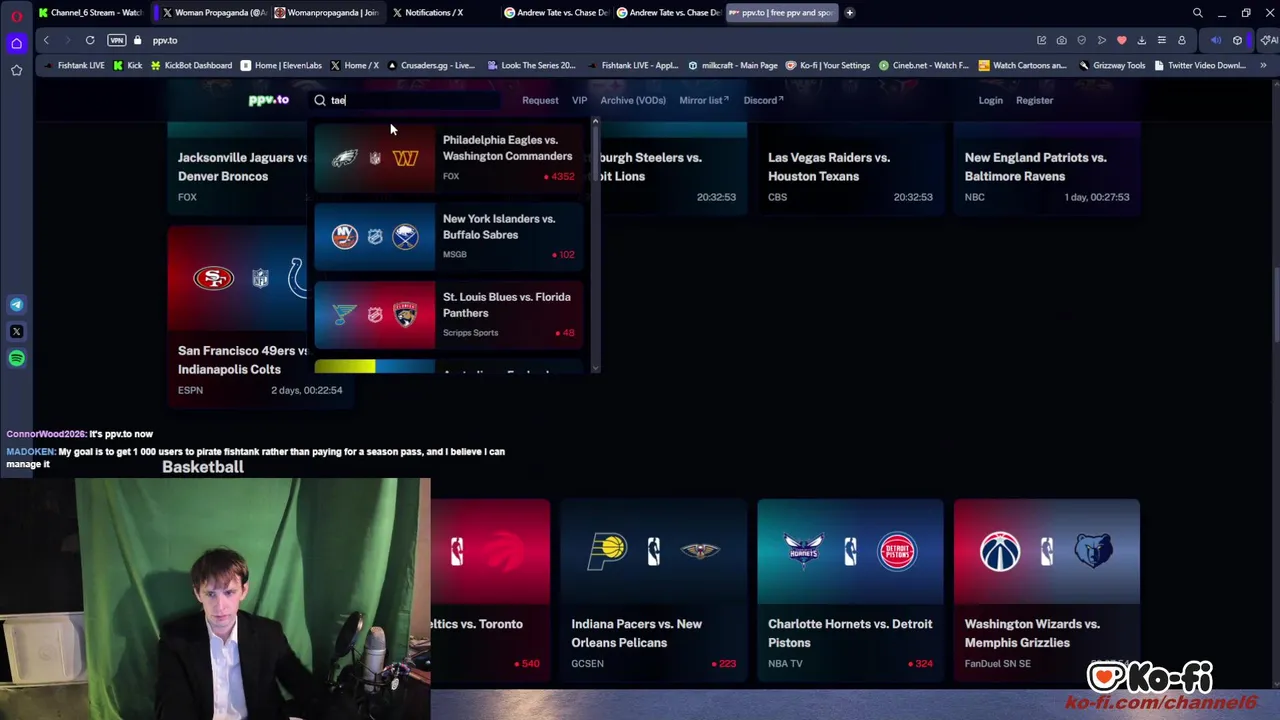Open the Ko-fi Your Settings bookmark
Viewport: 1280px width, 720px height.
(x=828, y=65)
